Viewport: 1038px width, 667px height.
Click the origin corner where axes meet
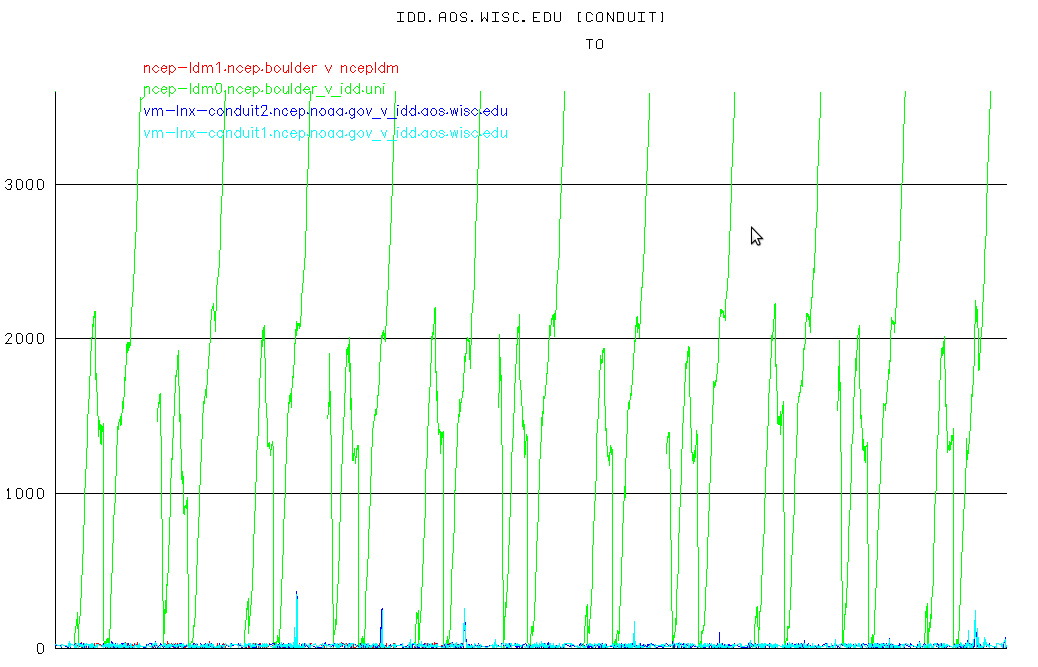[x=55, y=648]
